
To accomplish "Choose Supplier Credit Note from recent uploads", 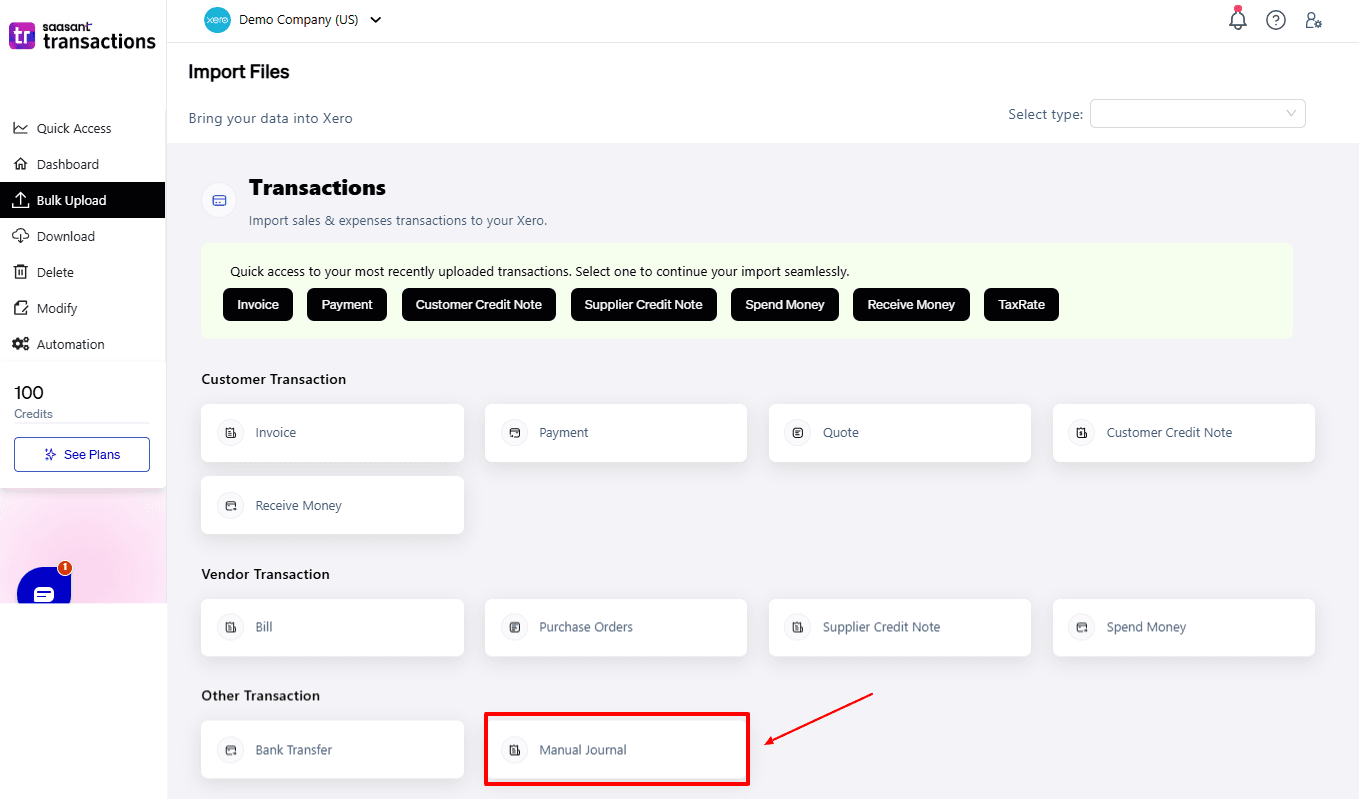I will coord(643,304).
